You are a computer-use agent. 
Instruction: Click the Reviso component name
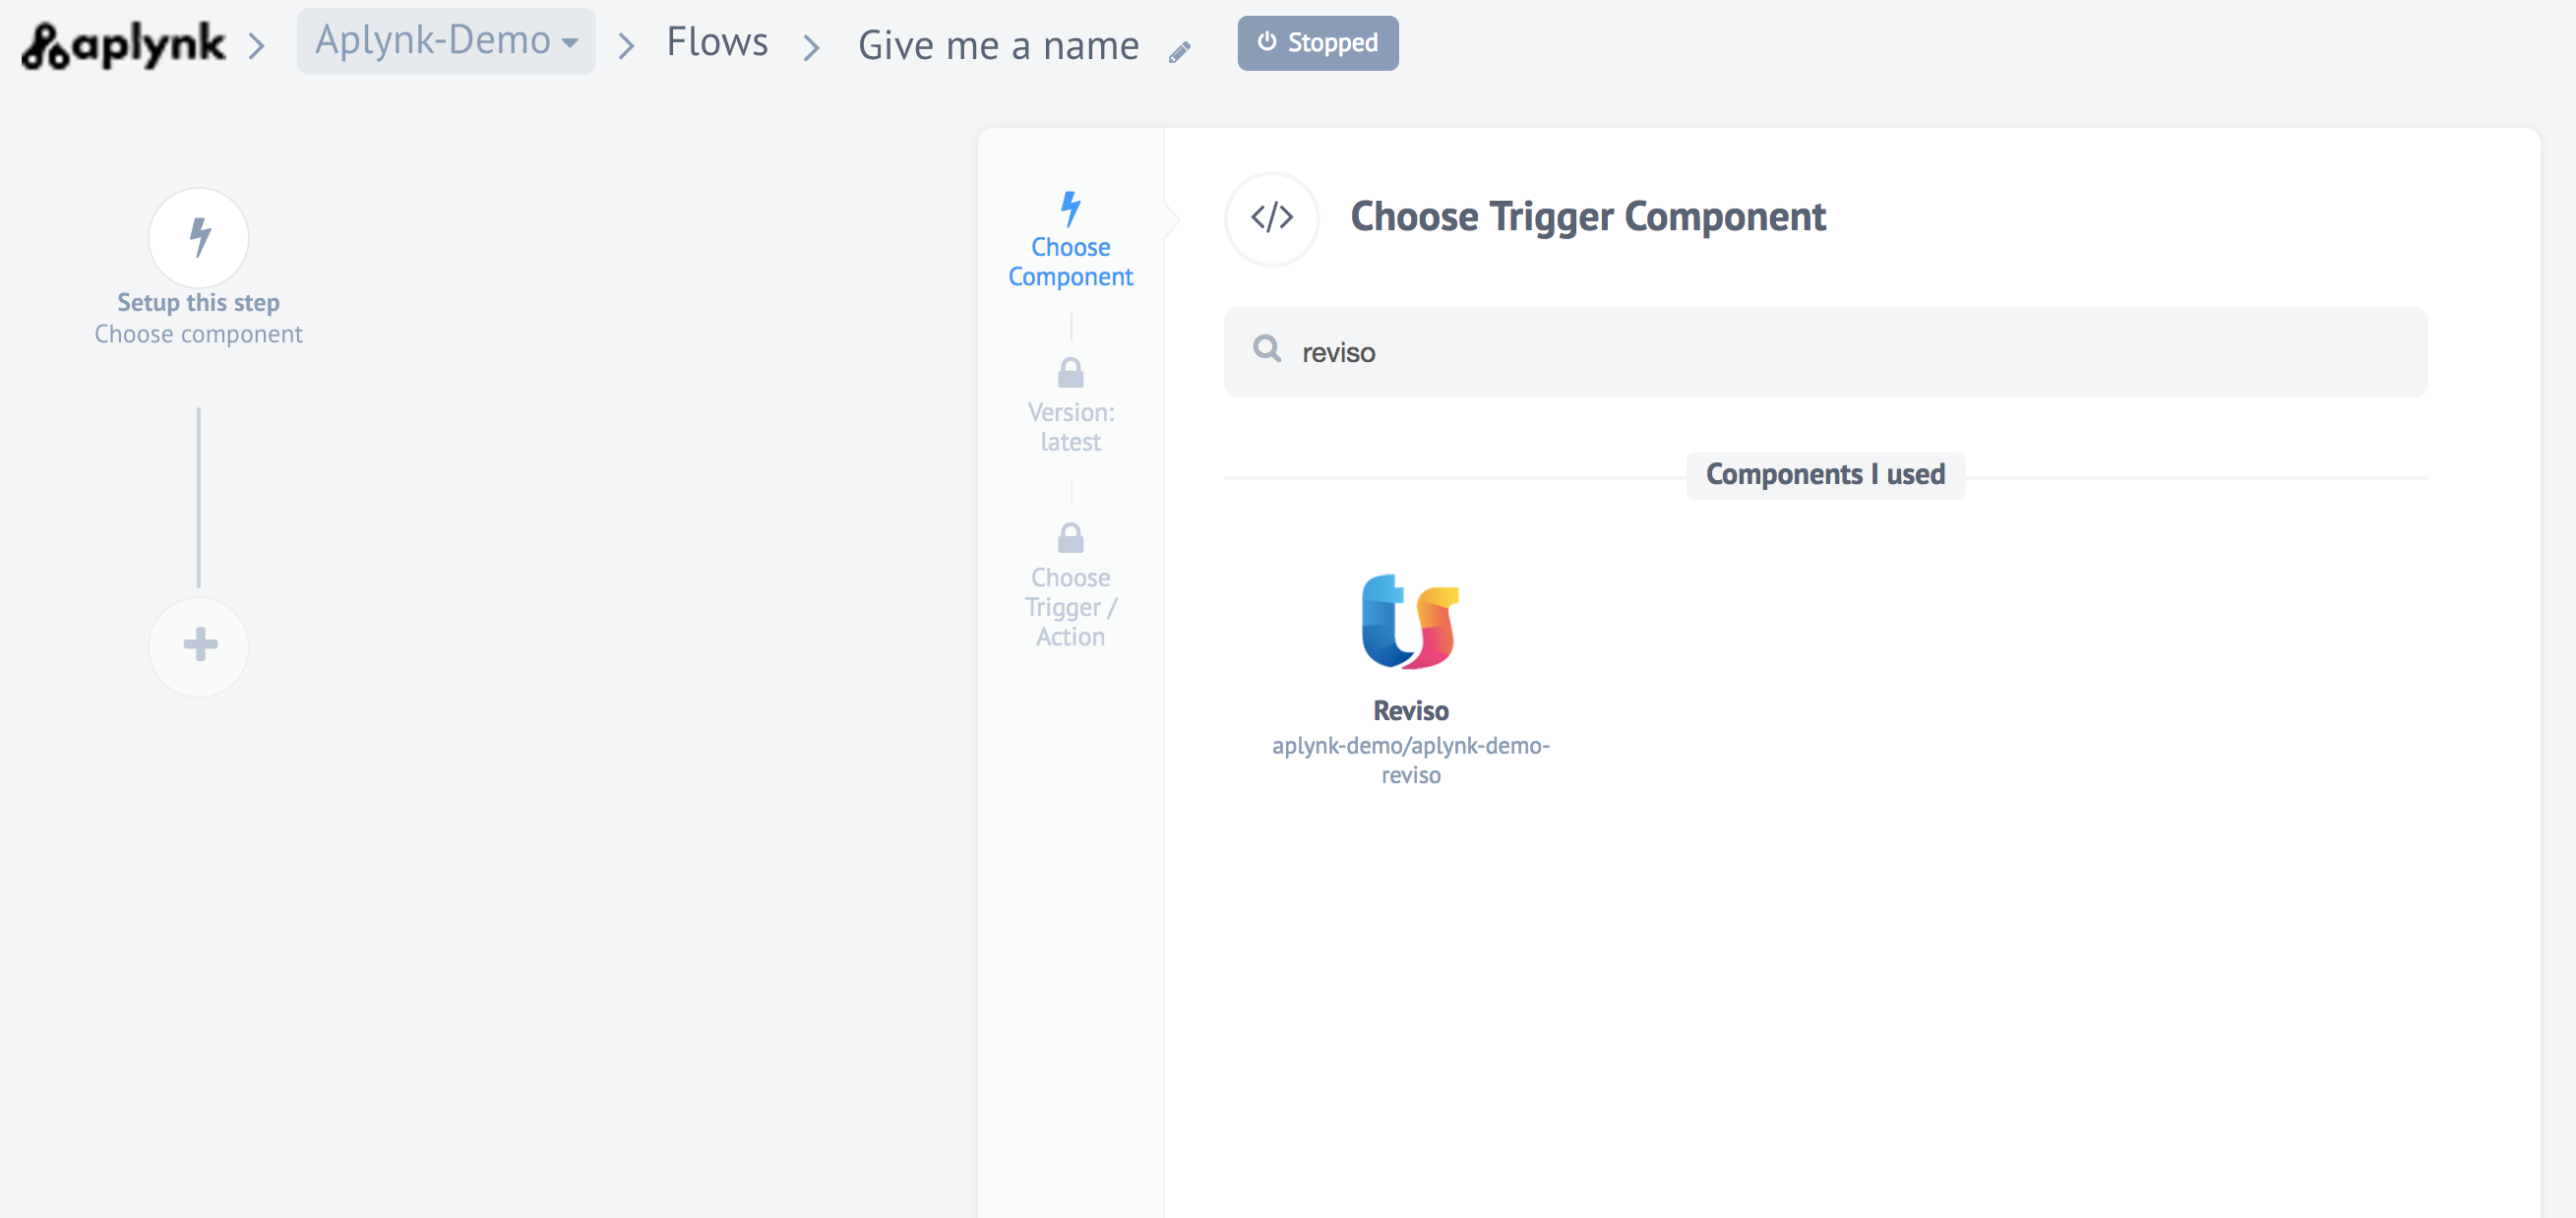1410,710
